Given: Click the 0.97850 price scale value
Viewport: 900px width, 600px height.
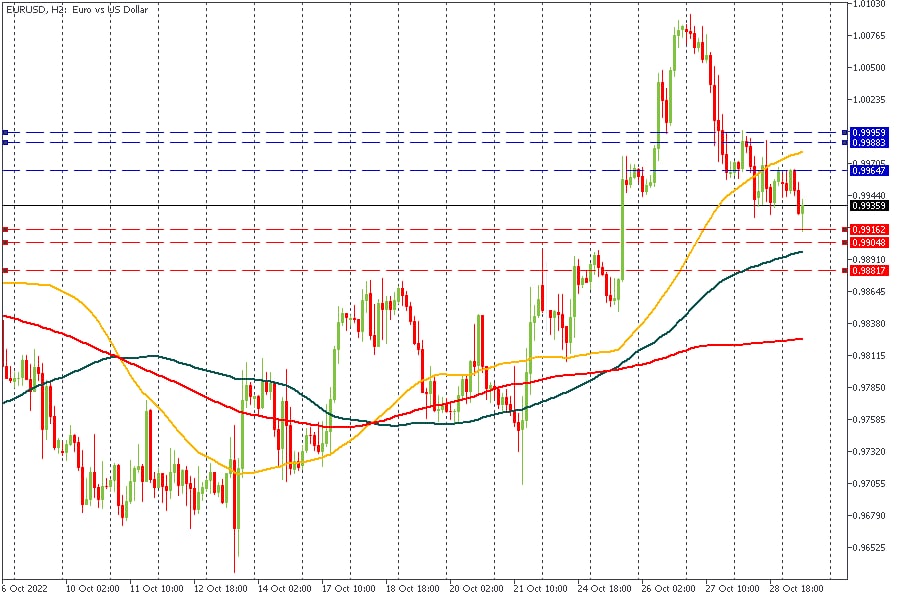Looking at the screenshot, I should pyautogui.click(x=870, y=388).
